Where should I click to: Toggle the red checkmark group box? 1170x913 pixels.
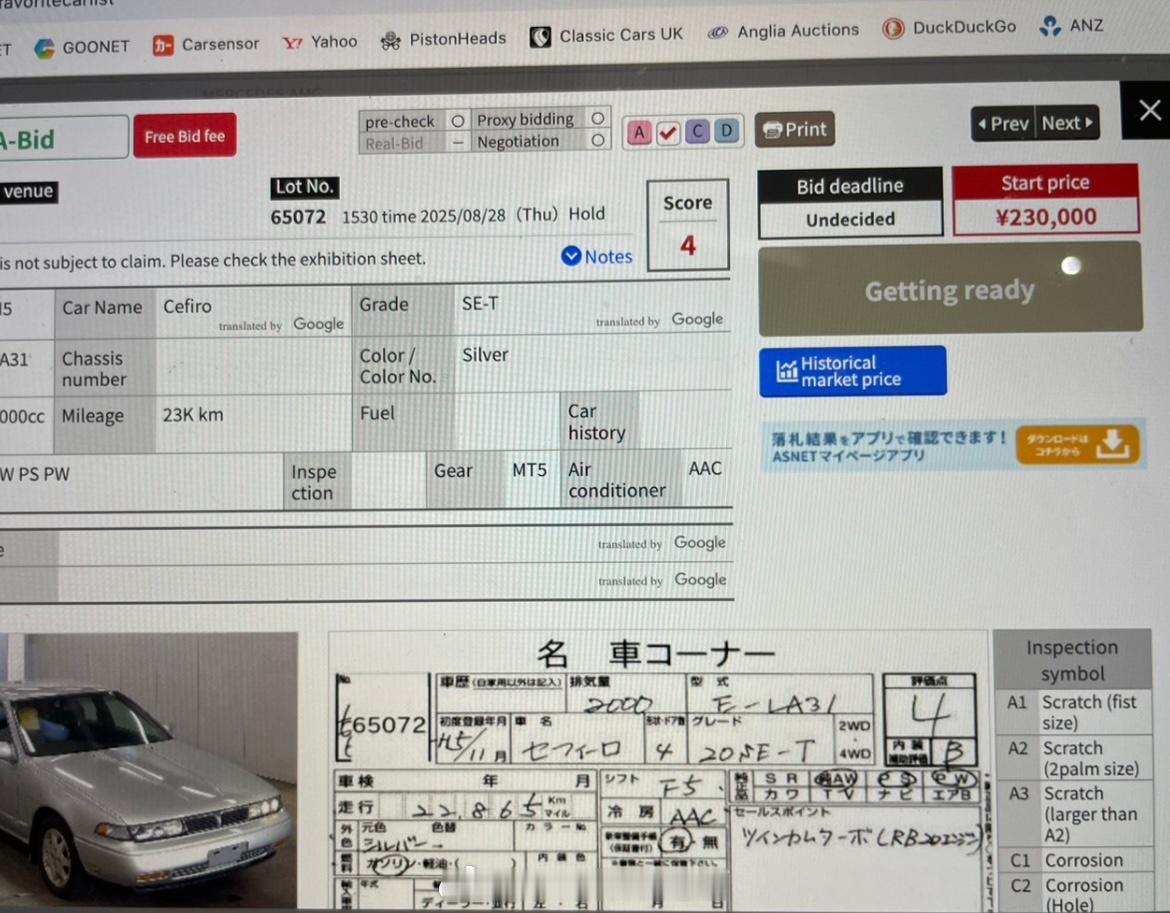pyautogui.click(x=668, y=133)
